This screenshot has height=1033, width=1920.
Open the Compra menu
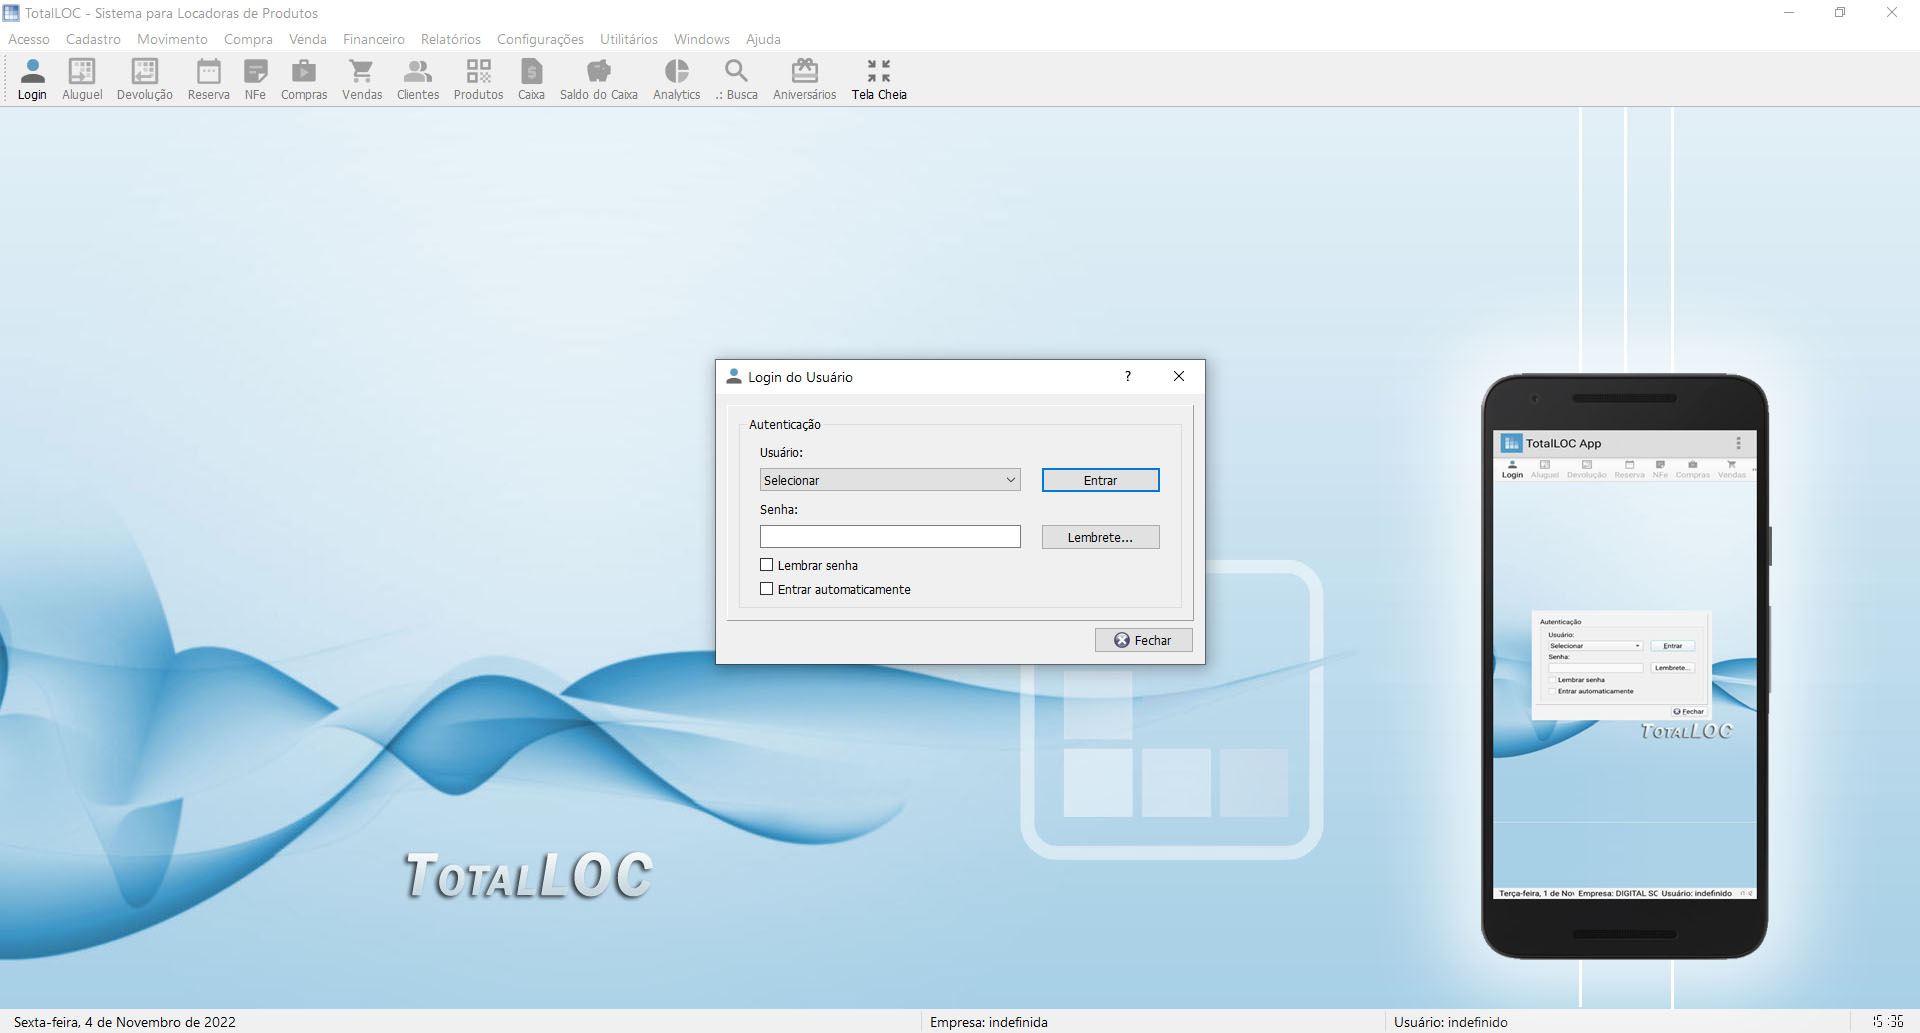click(248, 39)
